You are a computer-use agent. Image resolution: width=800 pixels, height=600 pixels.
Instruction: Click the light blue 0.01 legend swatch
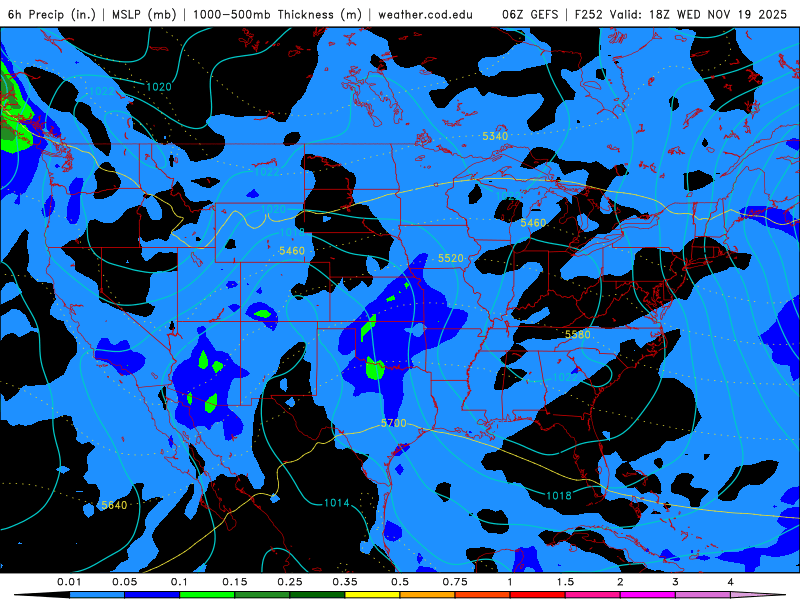[x=97, y=595]
